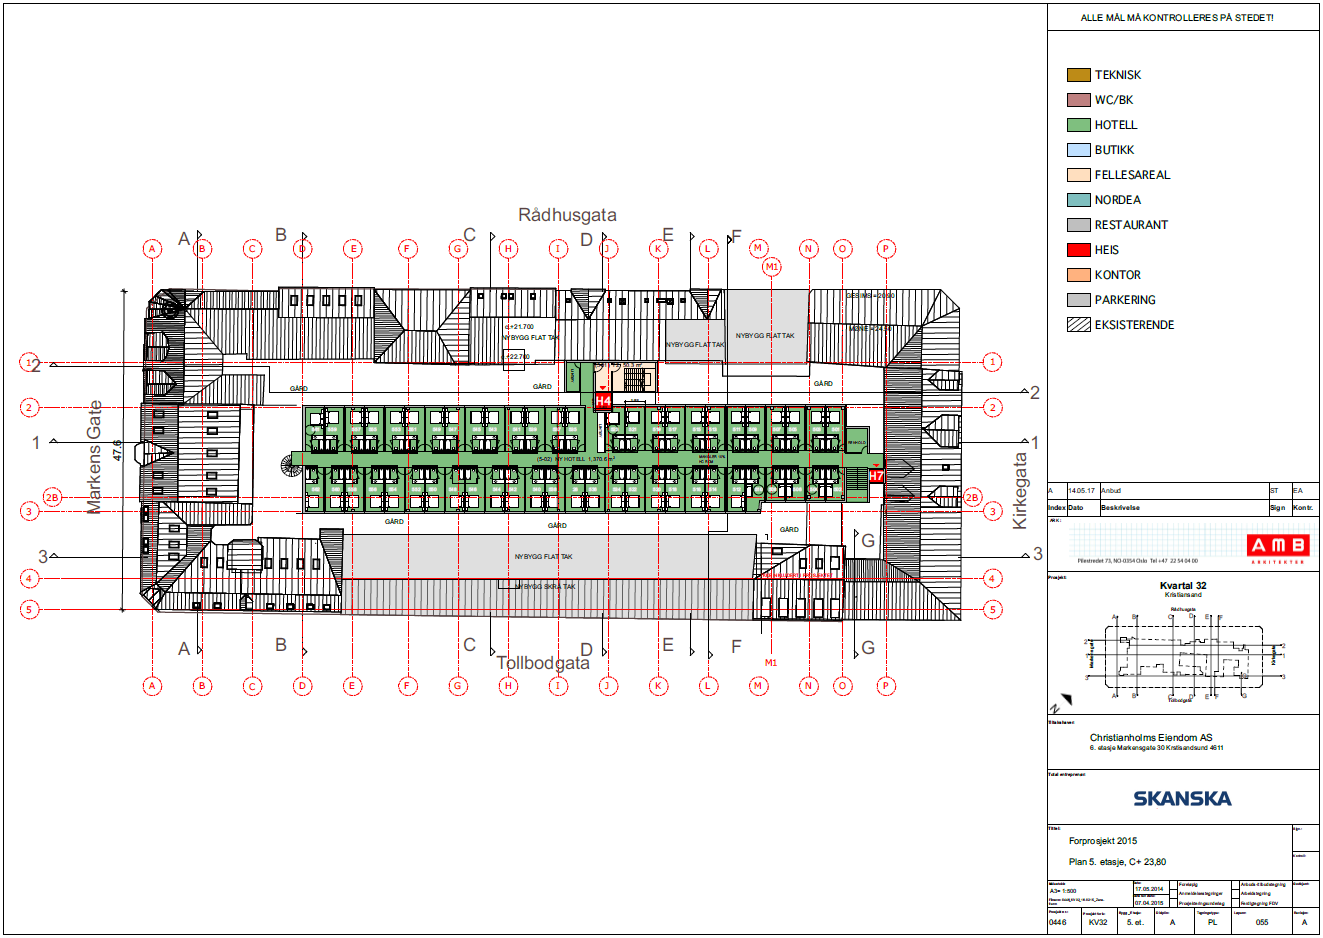Viewport: 1323px width, 938px height.
Task: Click the "6. etasje Markensgate 30" address line
Action: point(1156,748)
